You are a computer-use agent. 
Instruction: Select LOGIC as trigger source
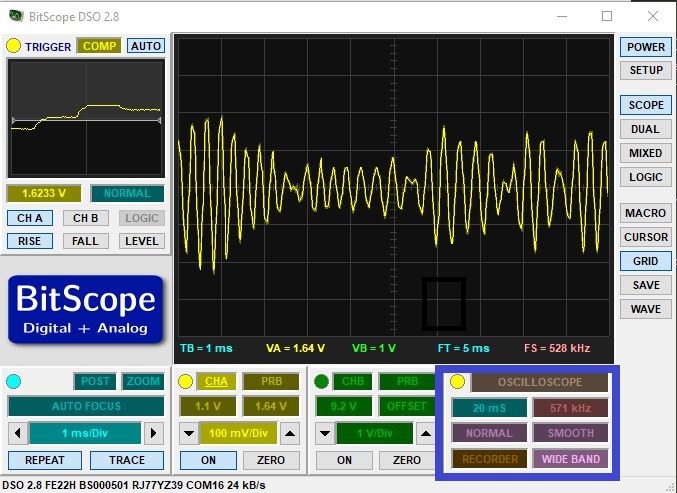point(142,218)
